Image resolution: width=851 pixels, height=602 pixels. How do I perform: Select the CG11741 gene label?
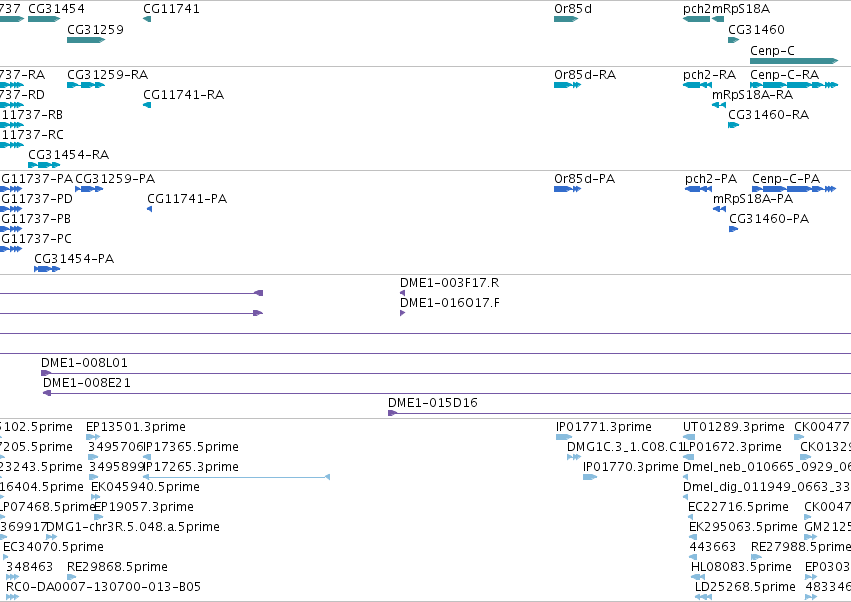(172, 9)
